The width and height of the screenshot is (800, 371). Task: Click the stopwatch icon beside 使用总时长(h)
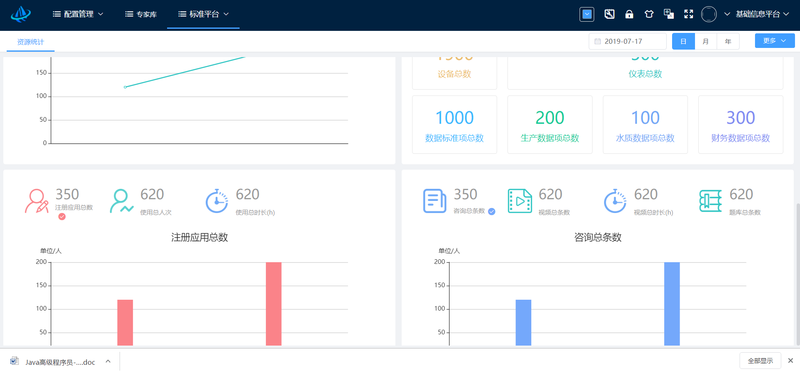tap(217, 201)
